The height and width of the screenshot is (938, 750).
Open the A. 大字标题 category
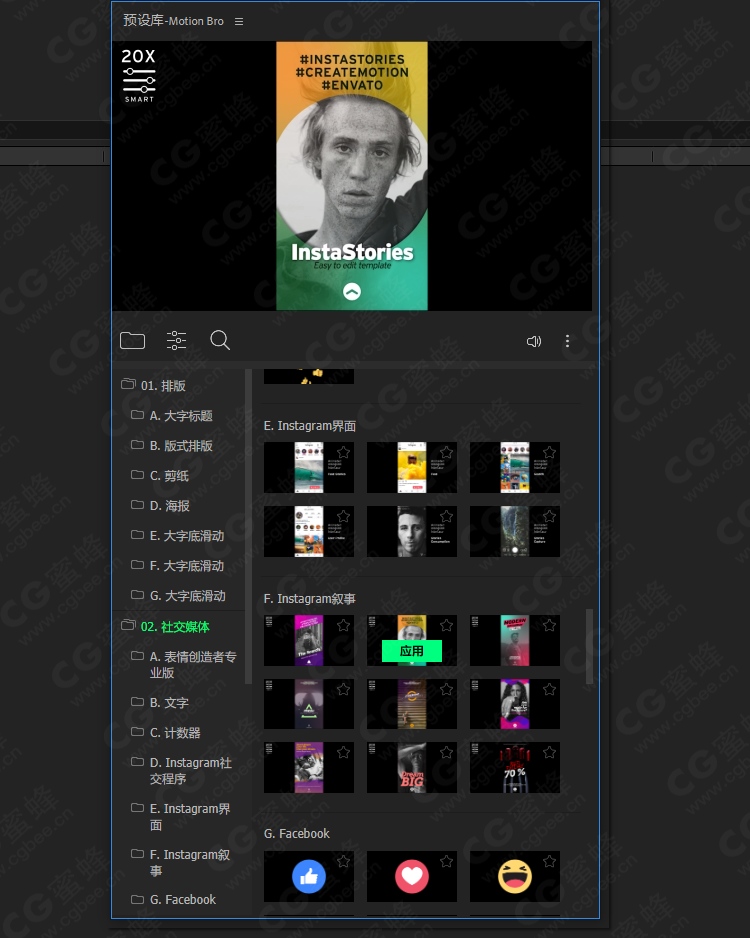pos(181,416)
